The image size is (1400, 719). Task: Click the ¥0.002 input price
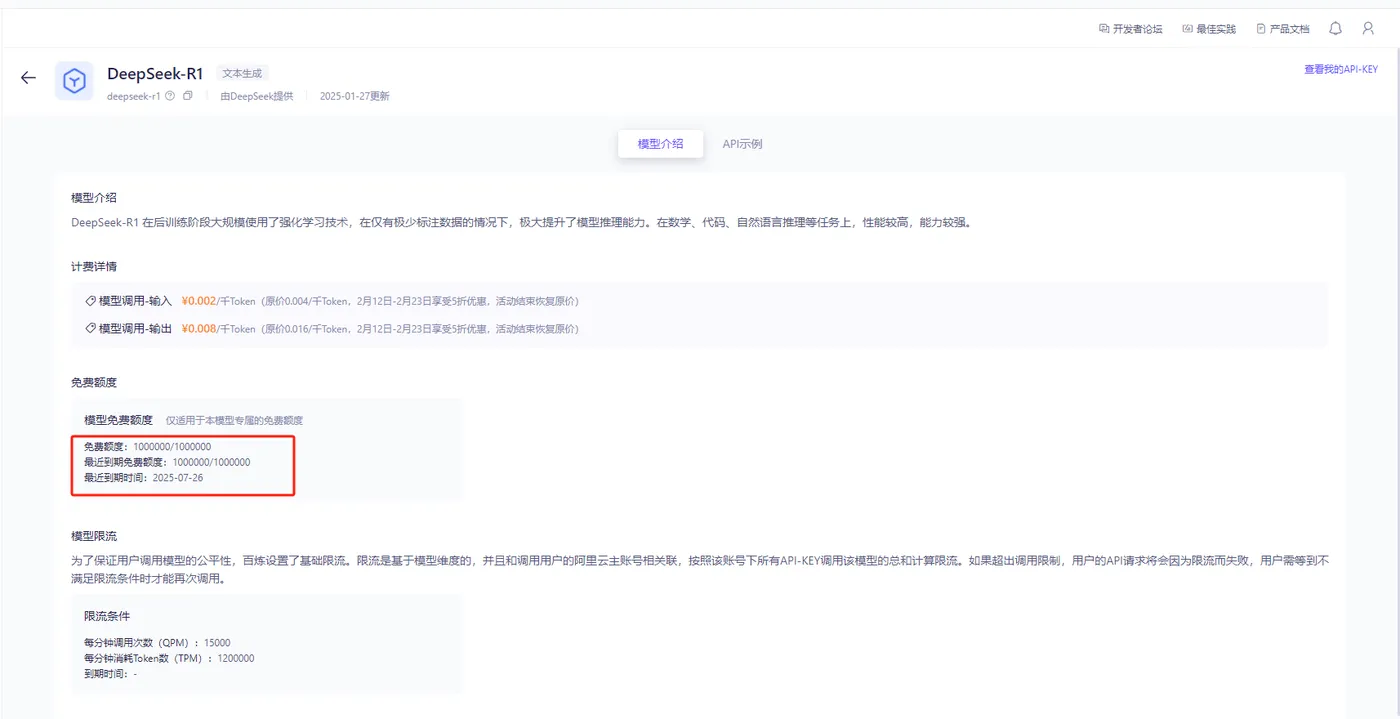click(199, 301)
